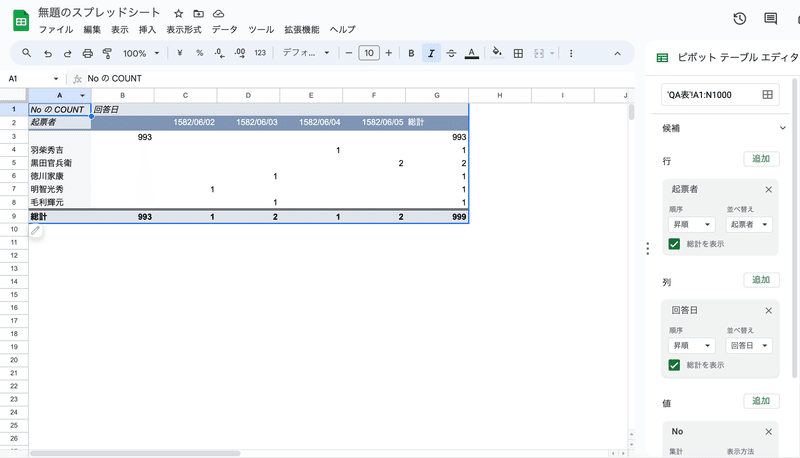This screenshot has width=800, height=458.
Task: Select data range grid icon
Action: (767, 94)
